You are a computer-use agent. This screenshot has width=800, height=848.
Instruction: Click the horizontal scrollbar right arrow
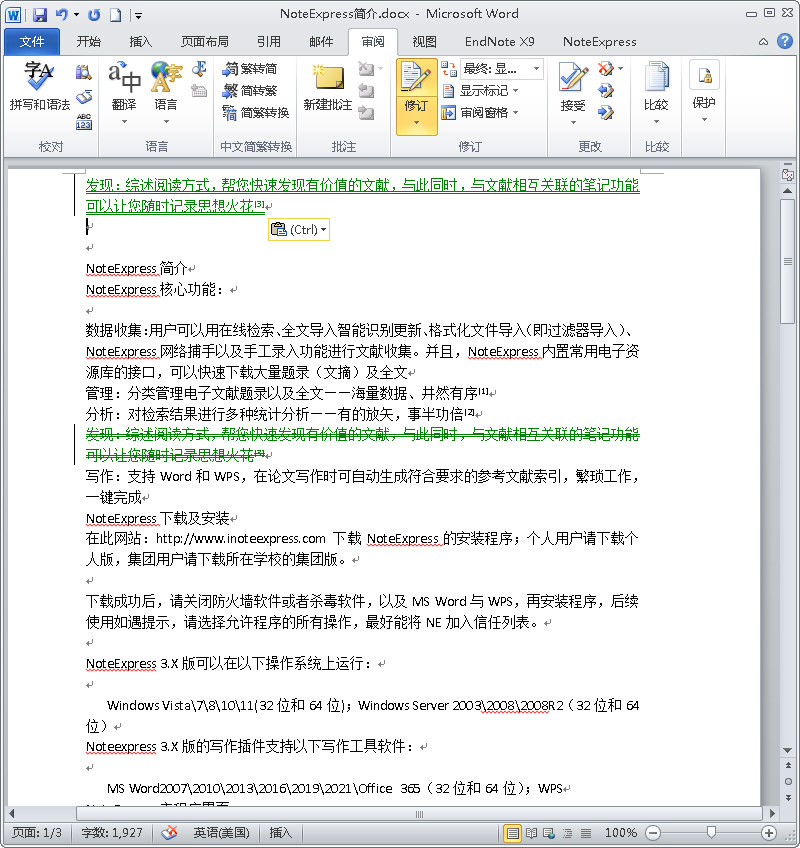[772, 813]
